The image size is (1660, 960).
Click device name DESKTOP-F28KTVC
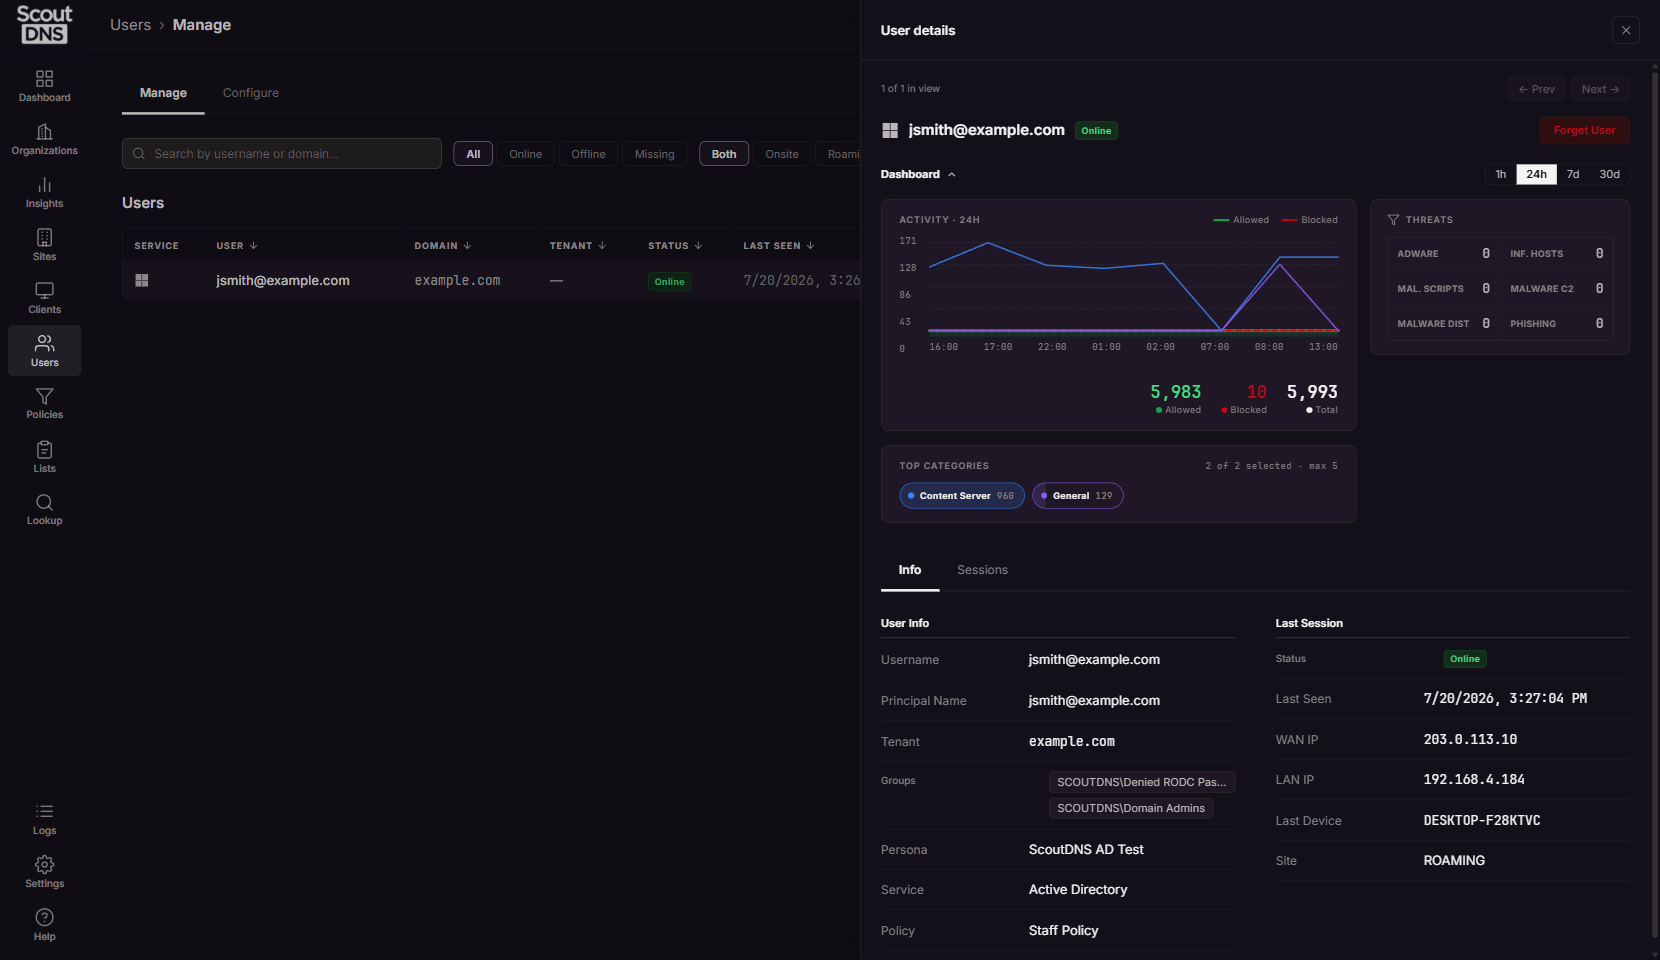1482,821
